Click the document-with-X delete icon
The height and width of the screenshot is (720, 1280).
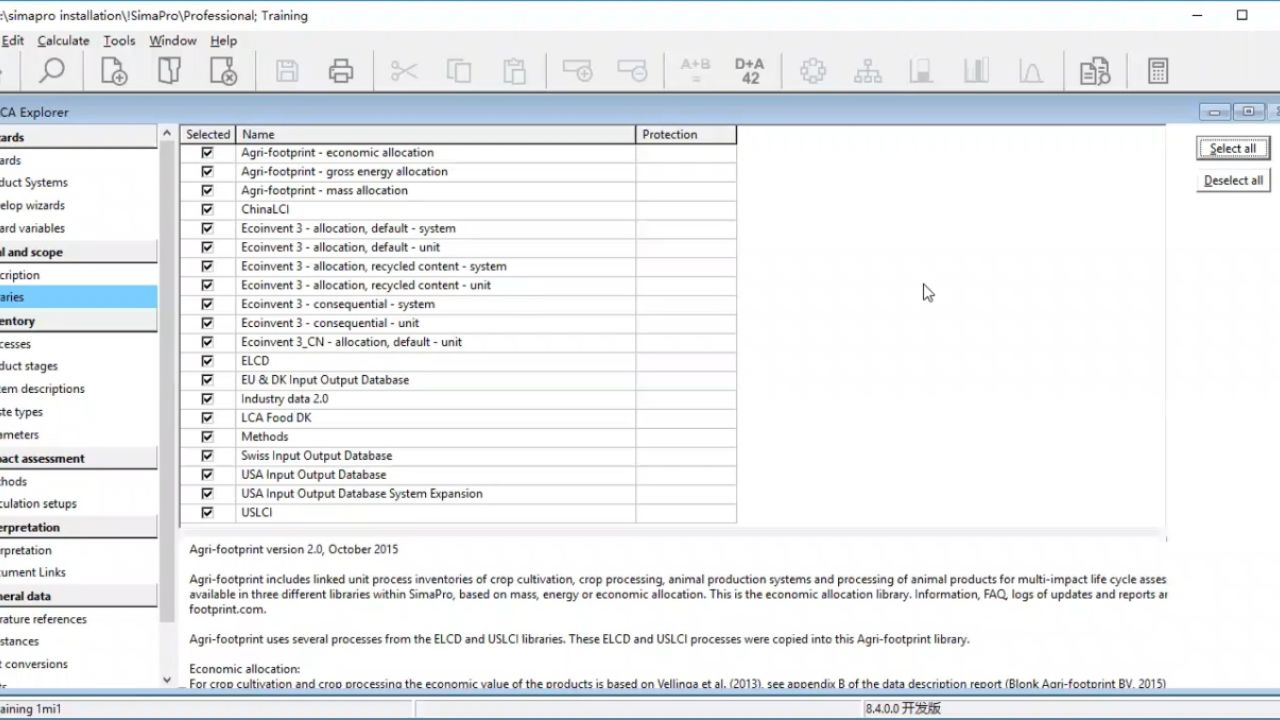[223, 71]
